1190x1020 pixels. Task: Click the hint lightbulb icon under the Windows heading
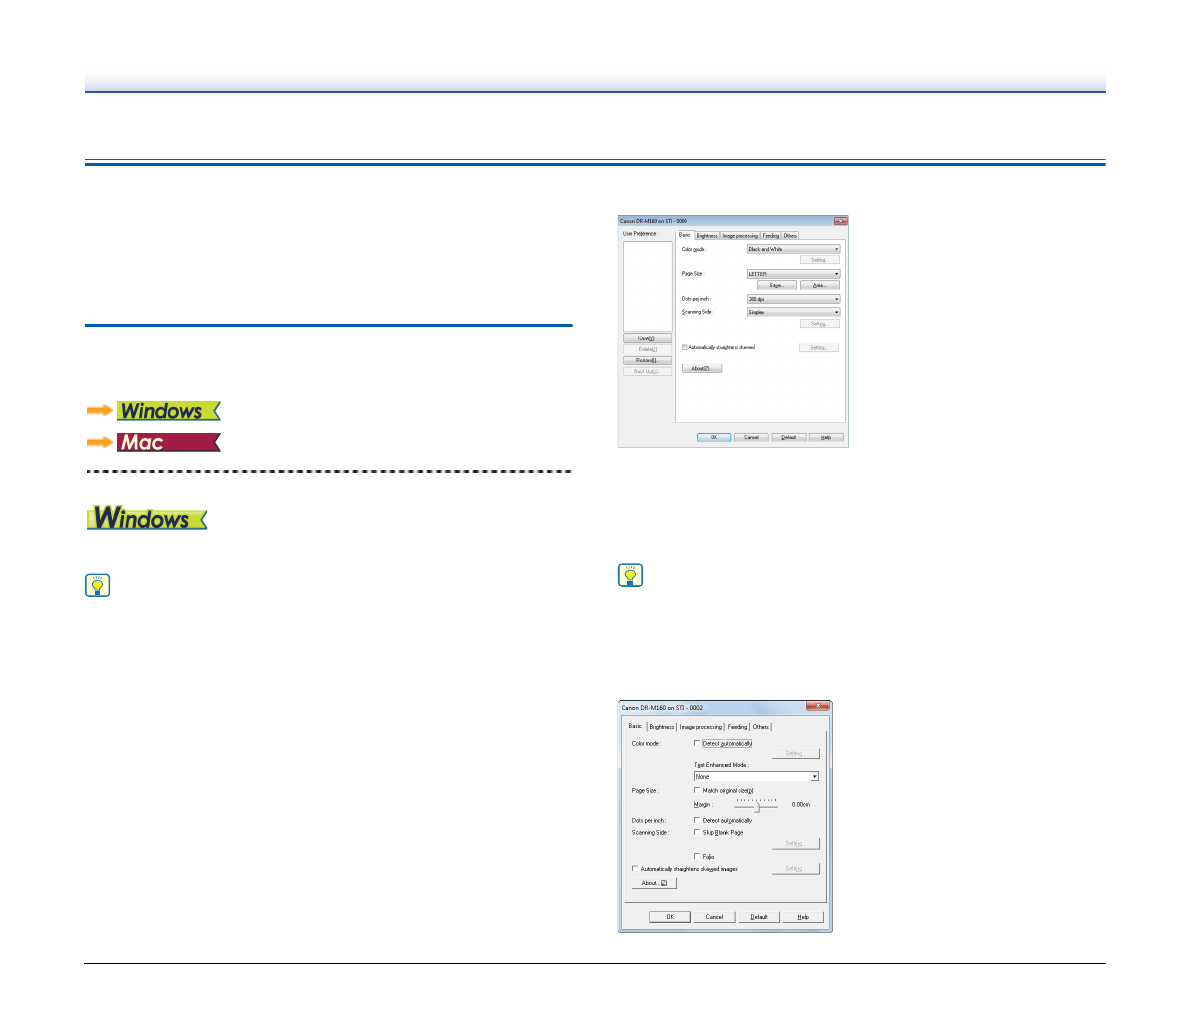coord(98,586)
